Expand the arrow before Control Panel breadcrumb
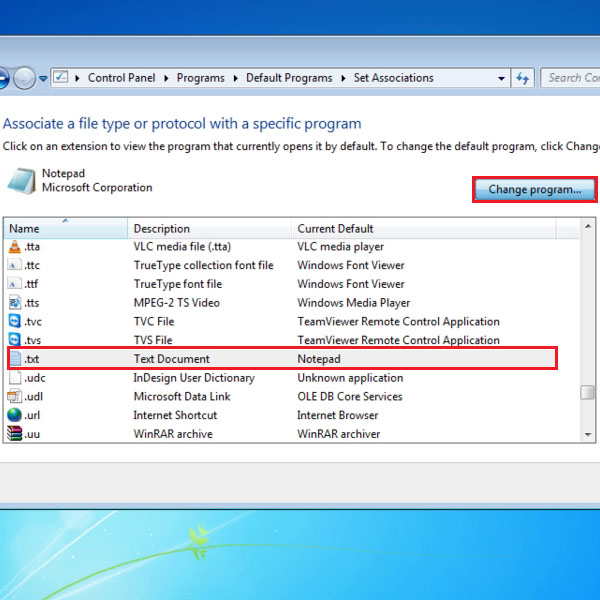The width and height of the screenshot is (600, 600). pyautogui.click(x=77, y=78)
